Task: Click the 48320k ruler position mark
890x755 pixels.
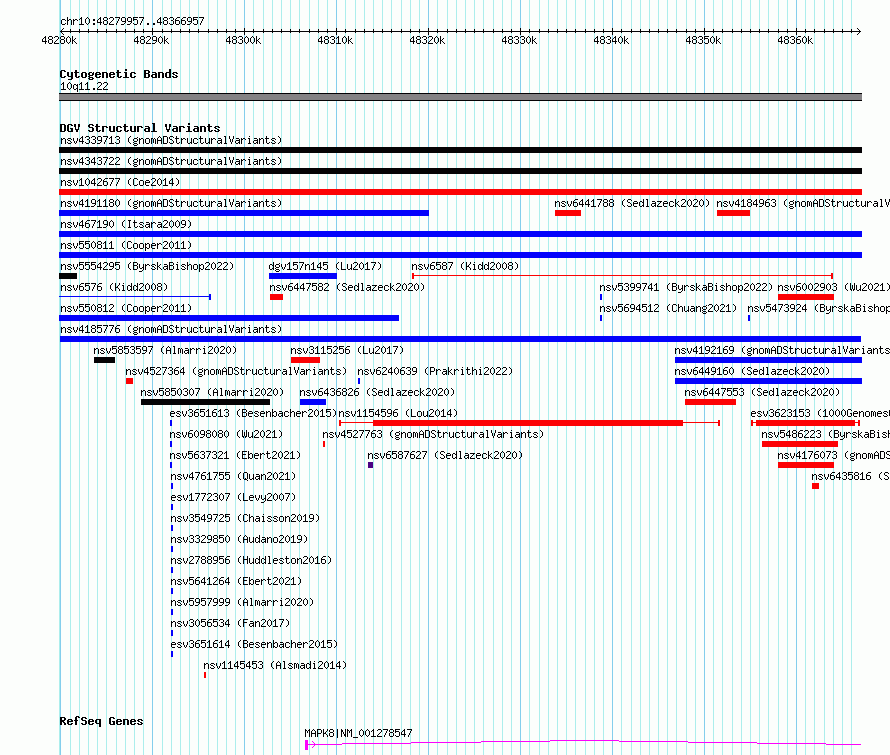Action: (427, 40)
